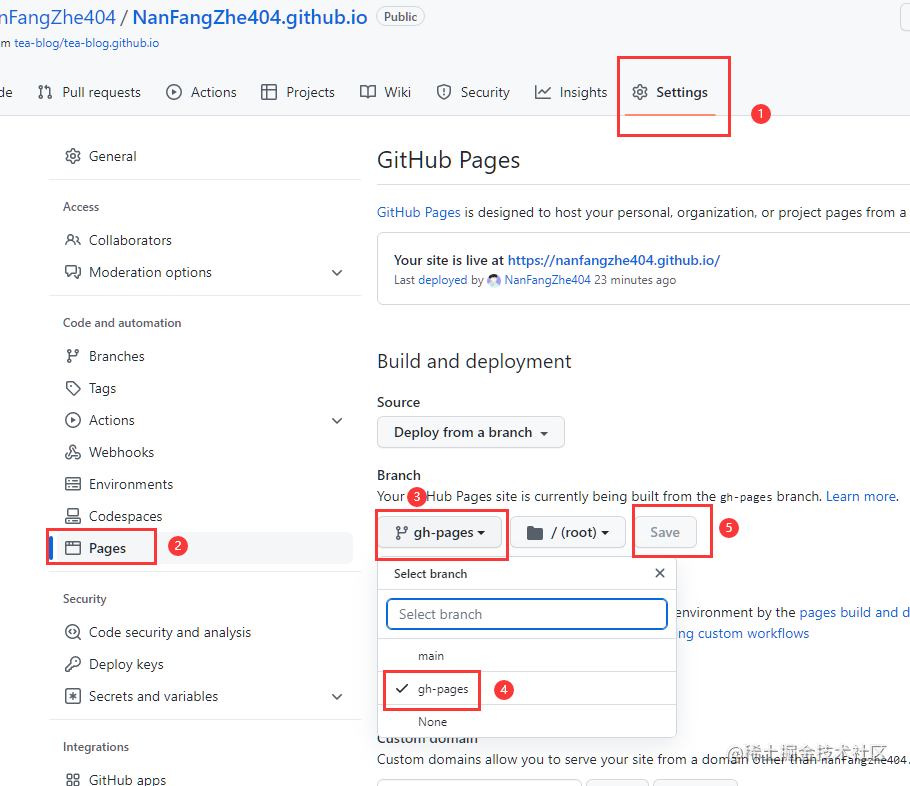Click the Moderation options comment icon
The height and width of the screenshot is (786, 910).
coord(73,272)
